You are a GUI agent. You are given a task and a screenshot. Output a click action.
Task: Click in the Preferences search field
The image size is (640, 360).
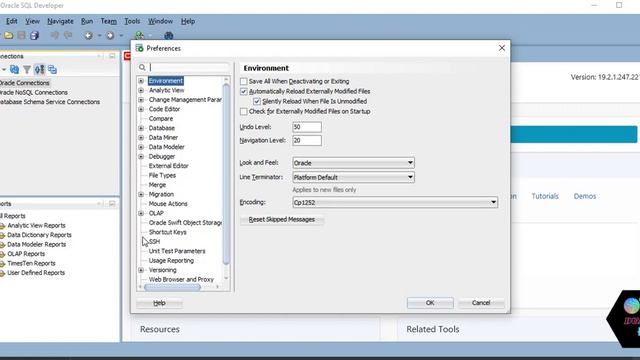[189, 67]
